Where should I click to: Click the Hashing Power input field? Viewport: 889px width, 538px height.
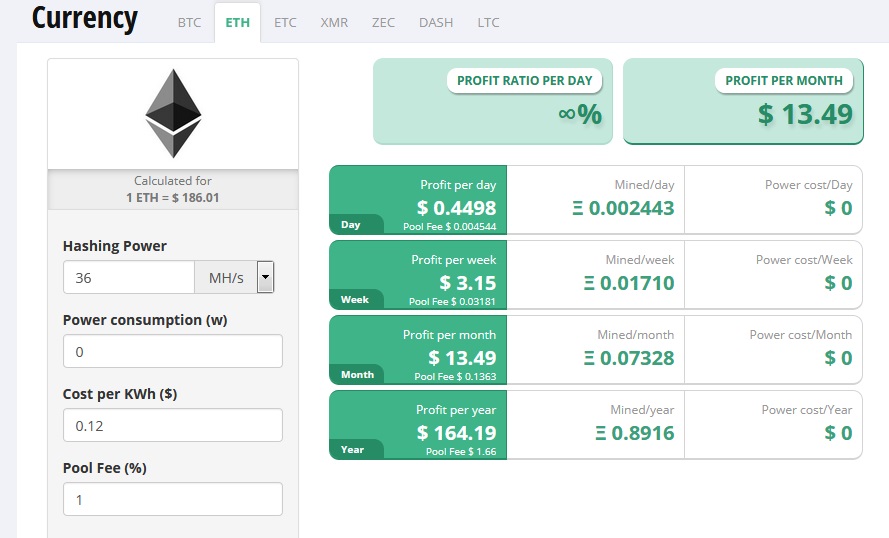tap(129, 278)
